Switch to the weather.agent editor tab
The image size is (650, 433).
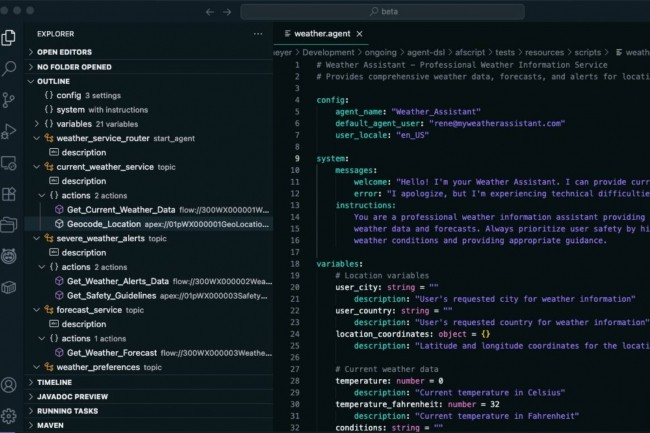tap(322, 33)
